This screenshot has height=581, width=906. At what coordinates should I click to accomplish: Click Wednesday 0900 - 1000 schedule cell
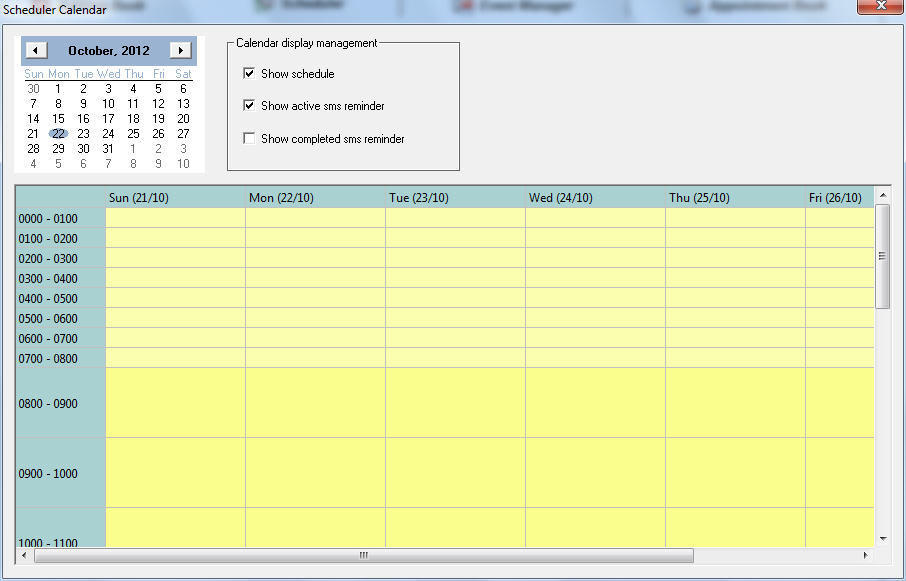coord(595,472)
